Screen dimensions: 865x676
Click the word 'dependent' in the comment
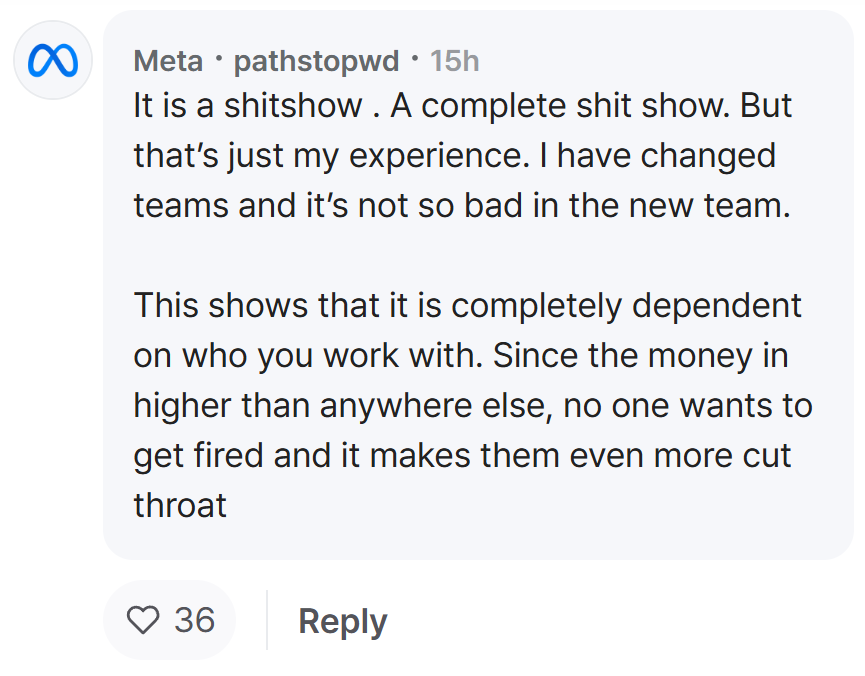717,306
